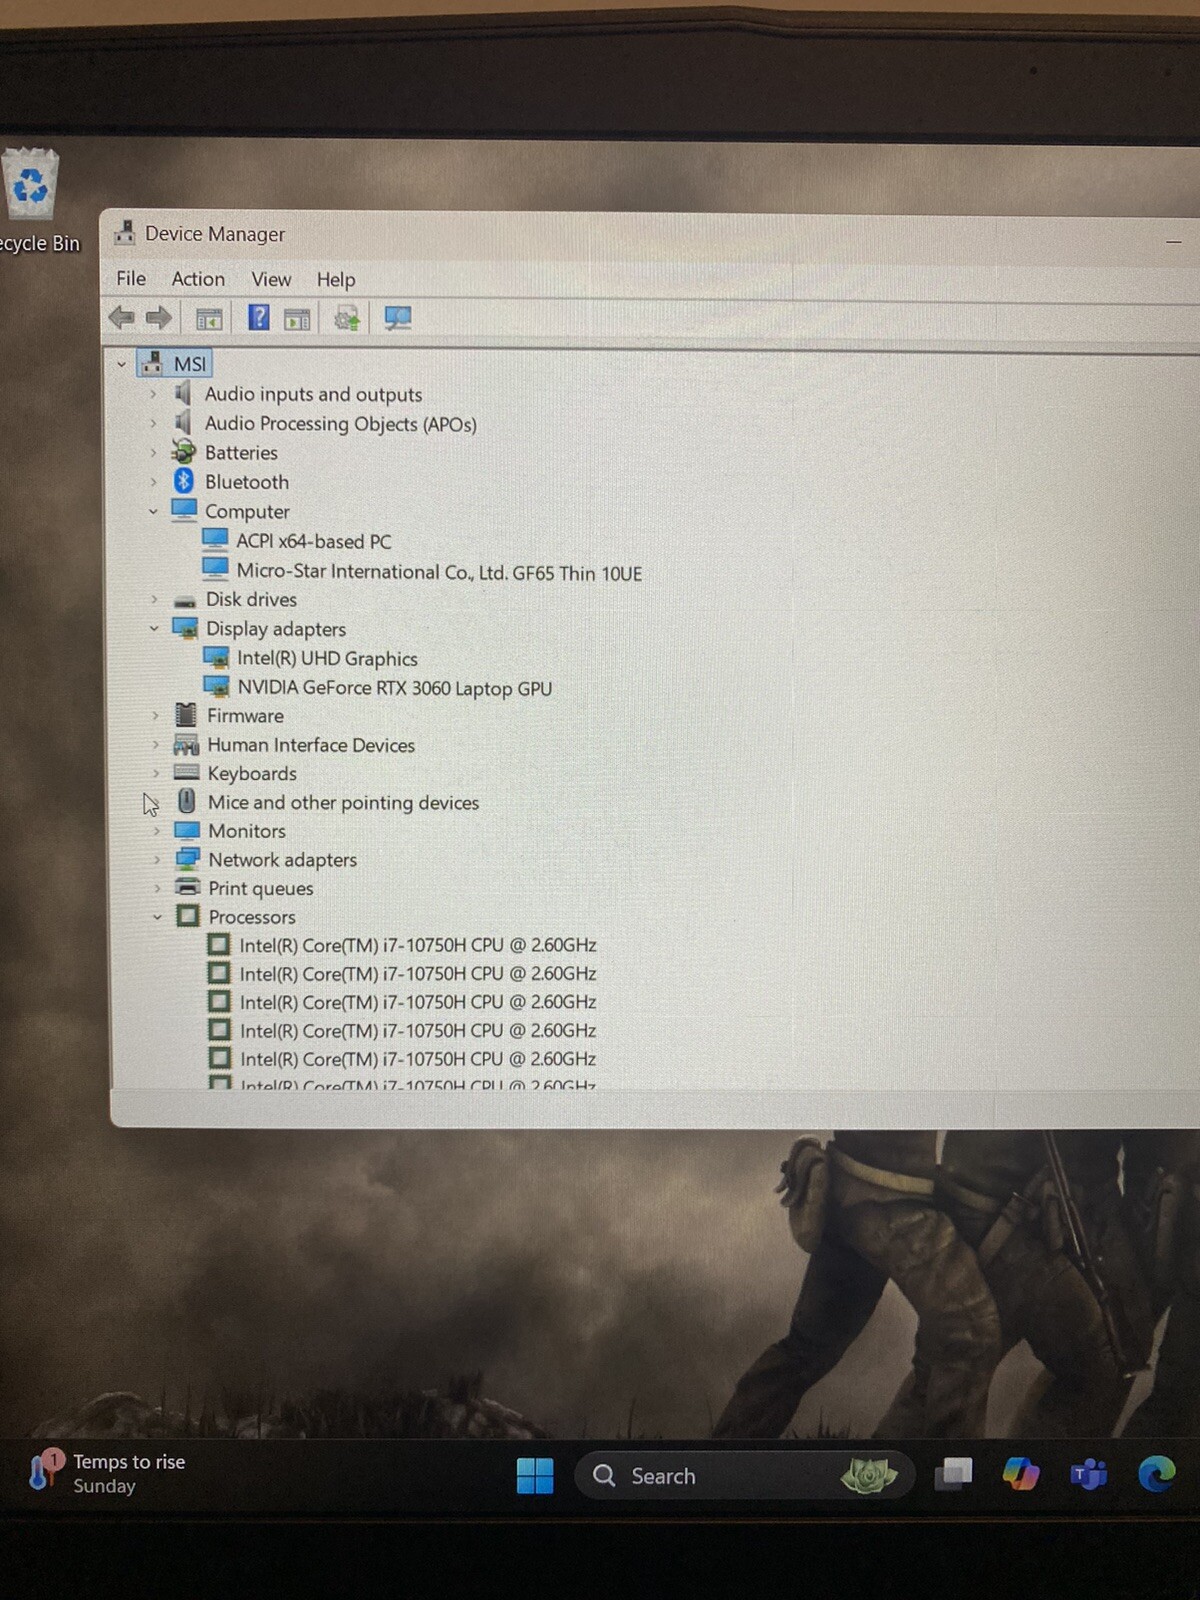The width and height of the screenshot is (1200, 1600).
Task: Select the Display adapters label
Action: tap(276, 629)
